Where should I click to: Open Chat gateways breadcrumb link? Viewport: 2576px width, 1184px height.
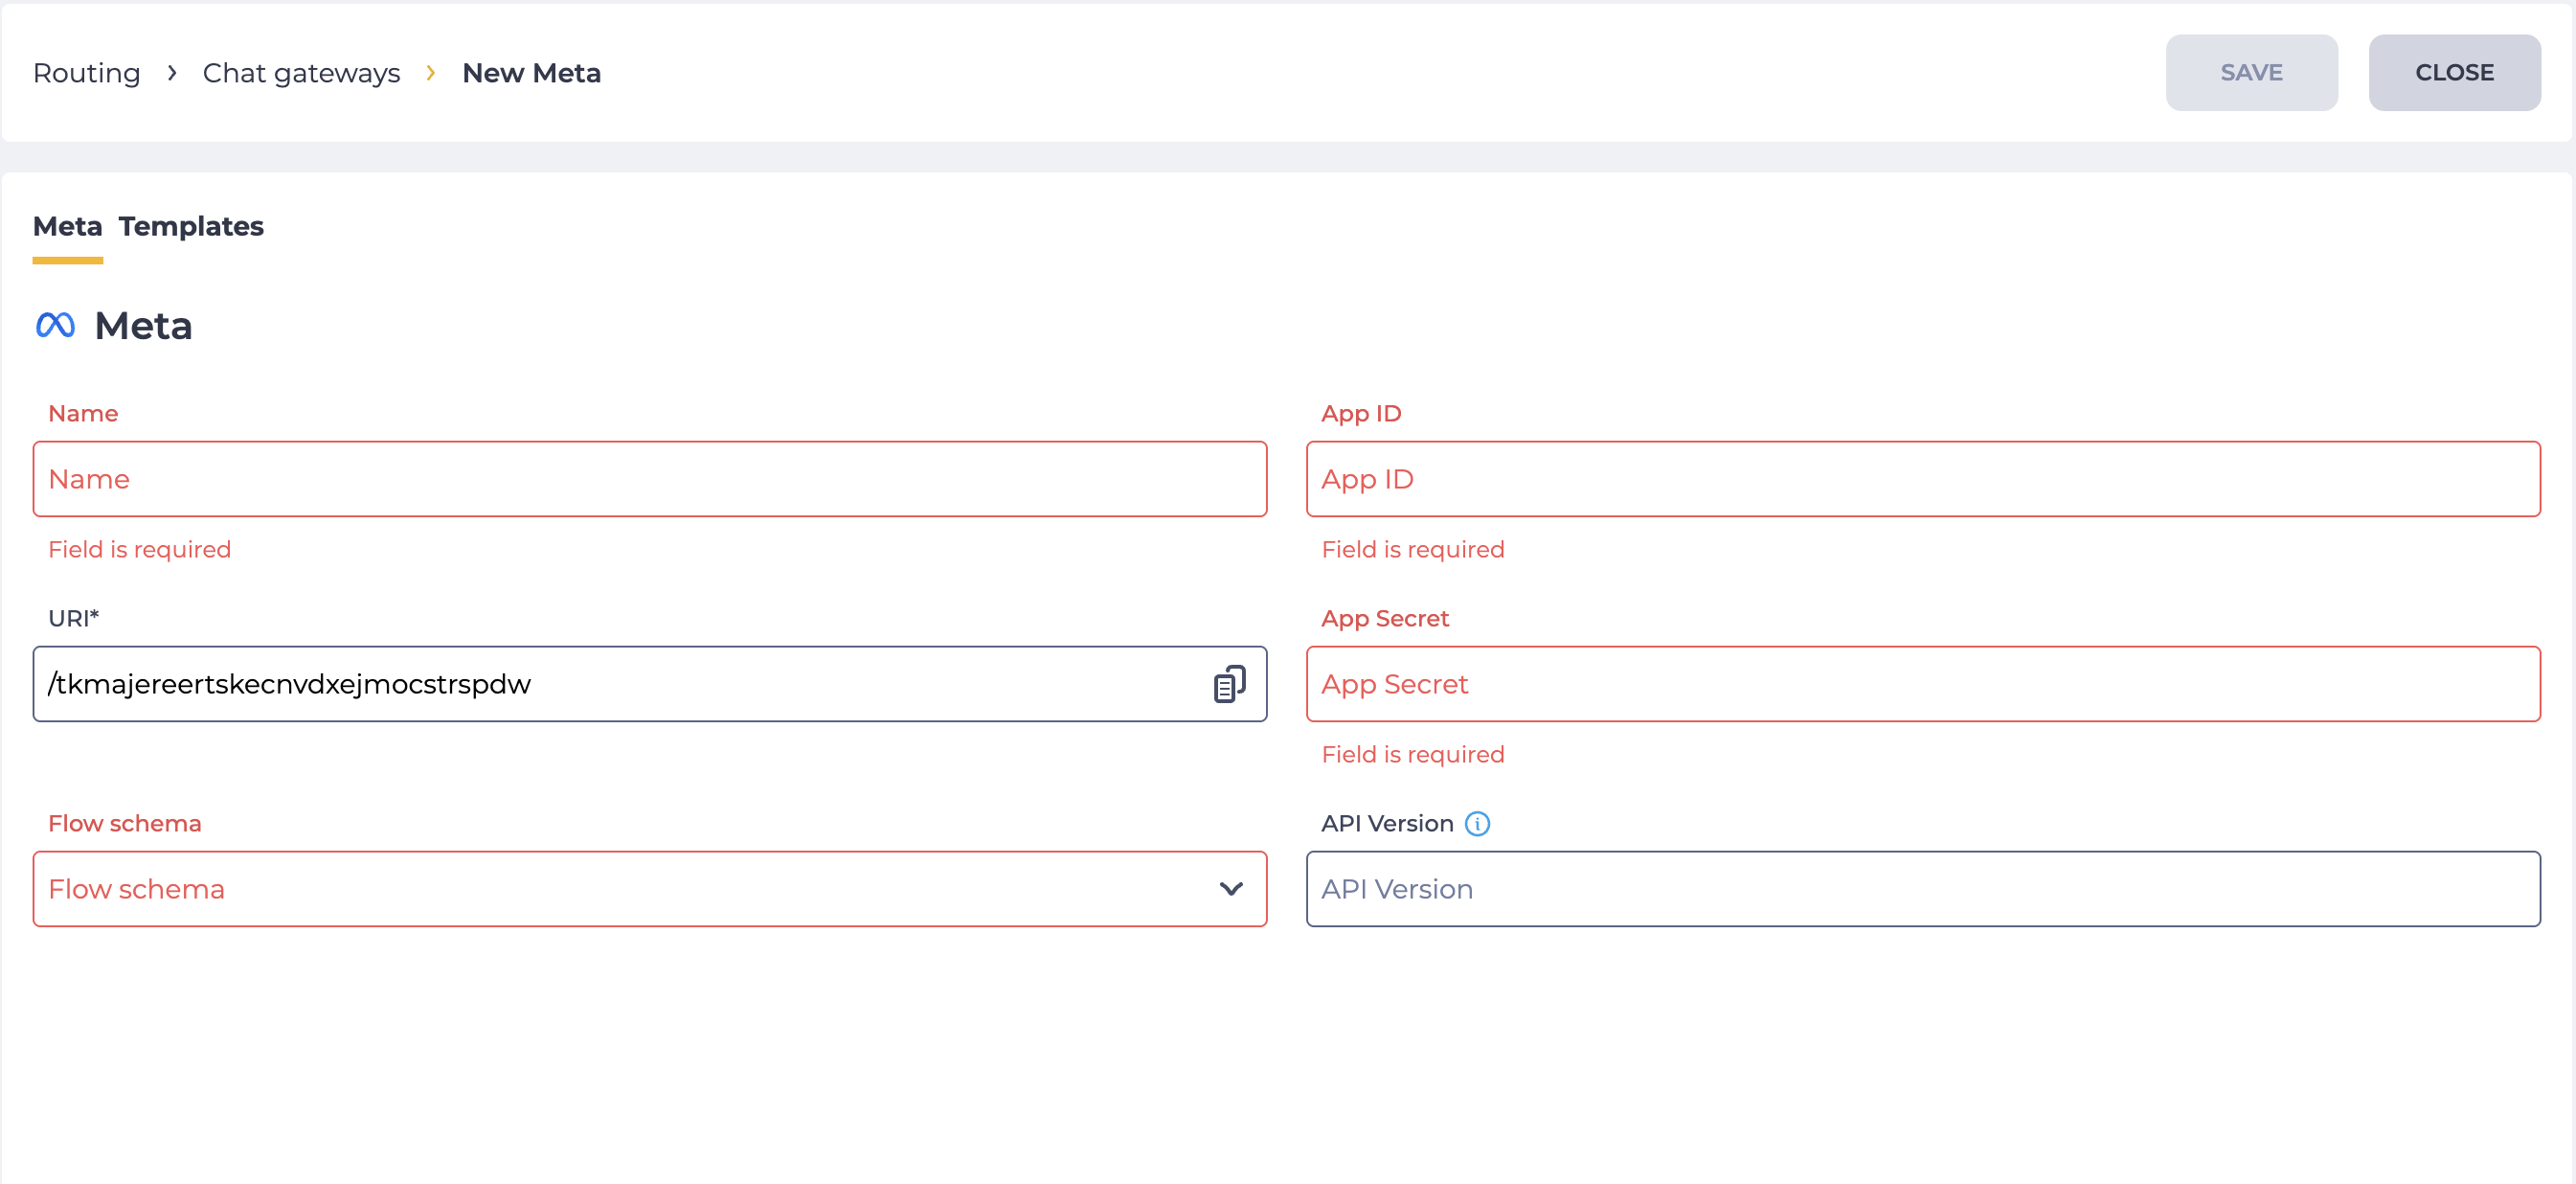301,73
